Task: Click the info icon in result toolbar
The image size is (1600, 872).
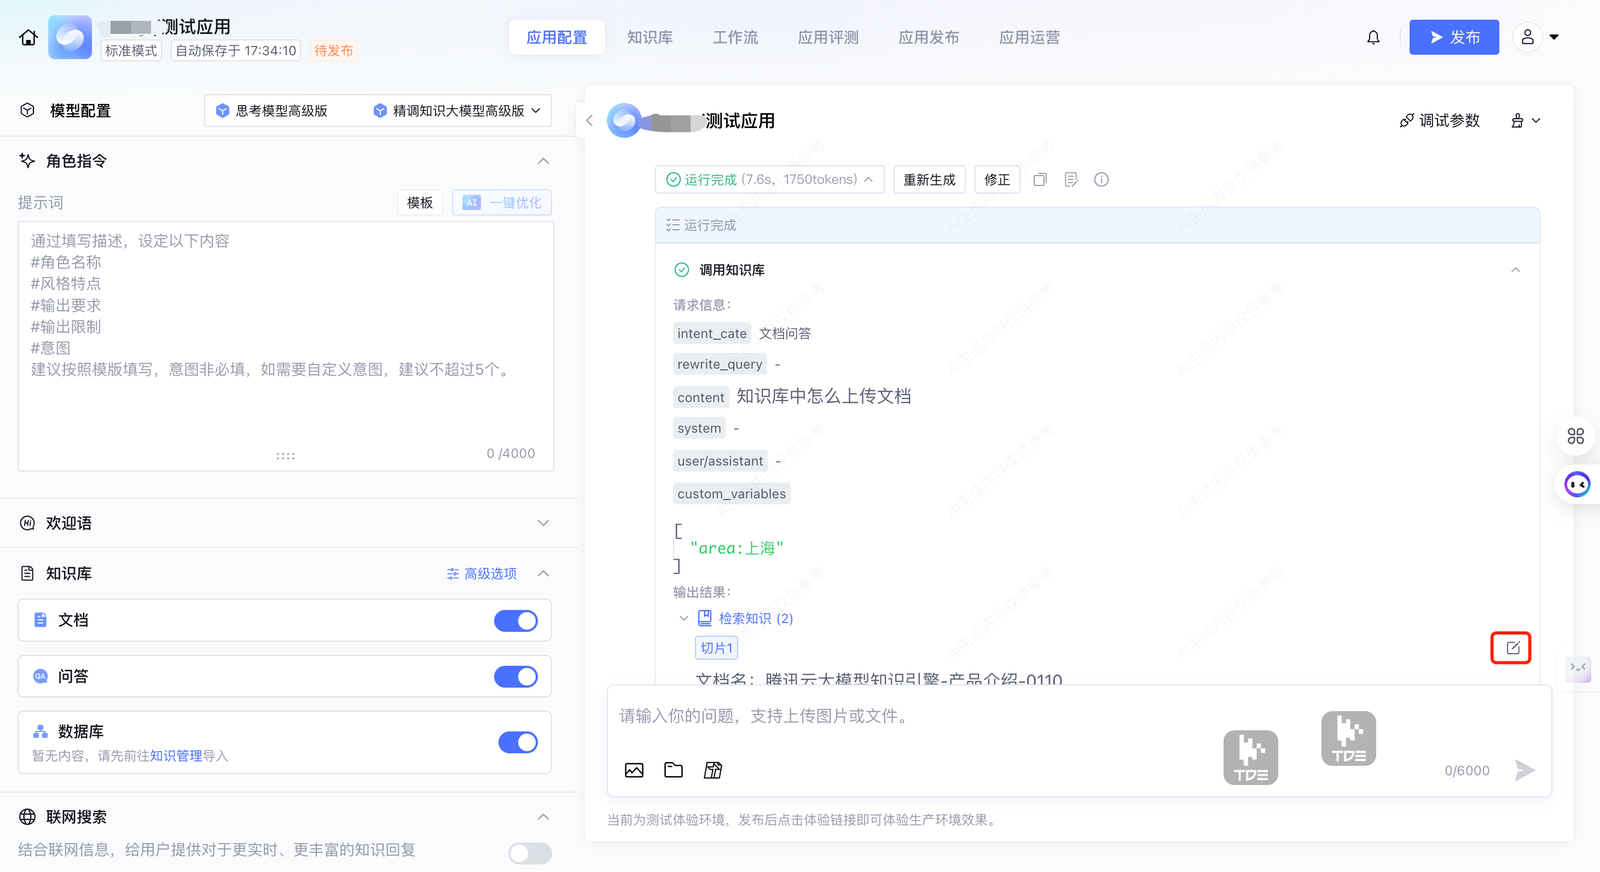Action: 1101,180
